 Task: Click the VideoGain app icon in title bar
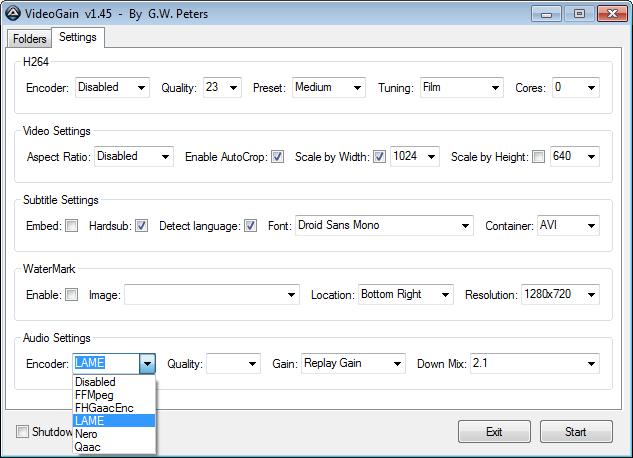[13, 14]
